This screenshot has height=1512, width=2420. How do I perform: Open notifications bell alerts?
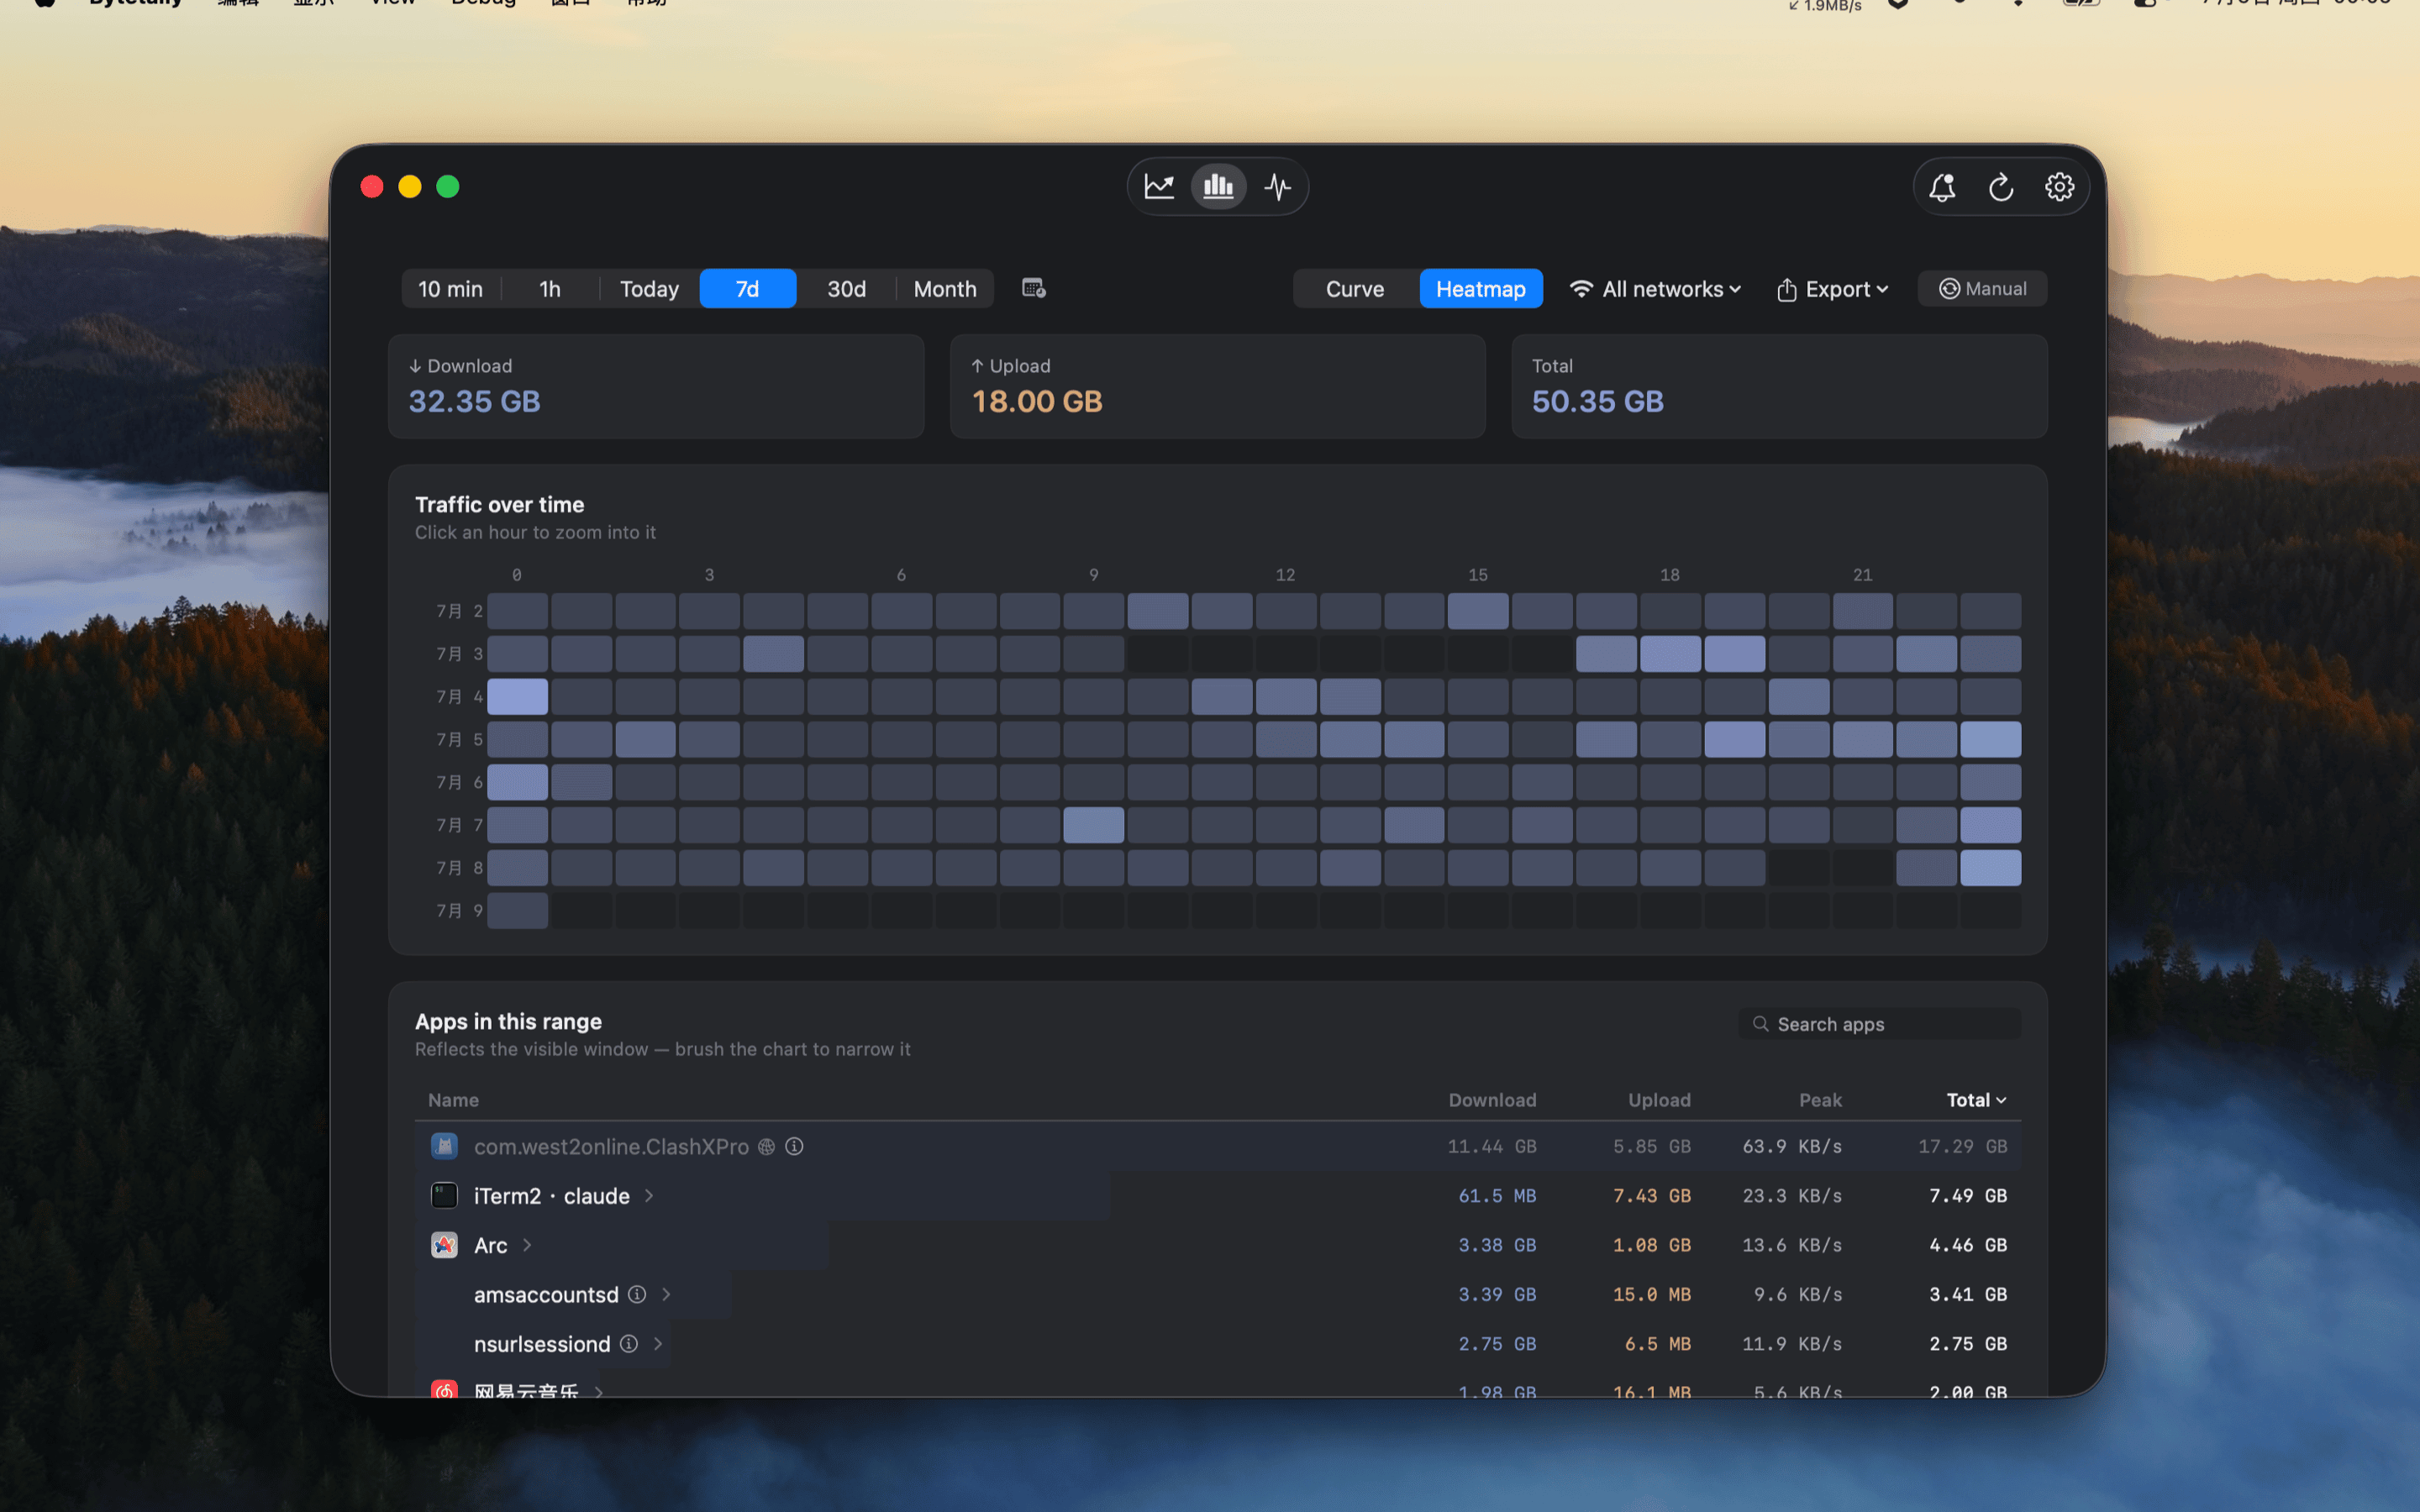(x=1942, y=187)
